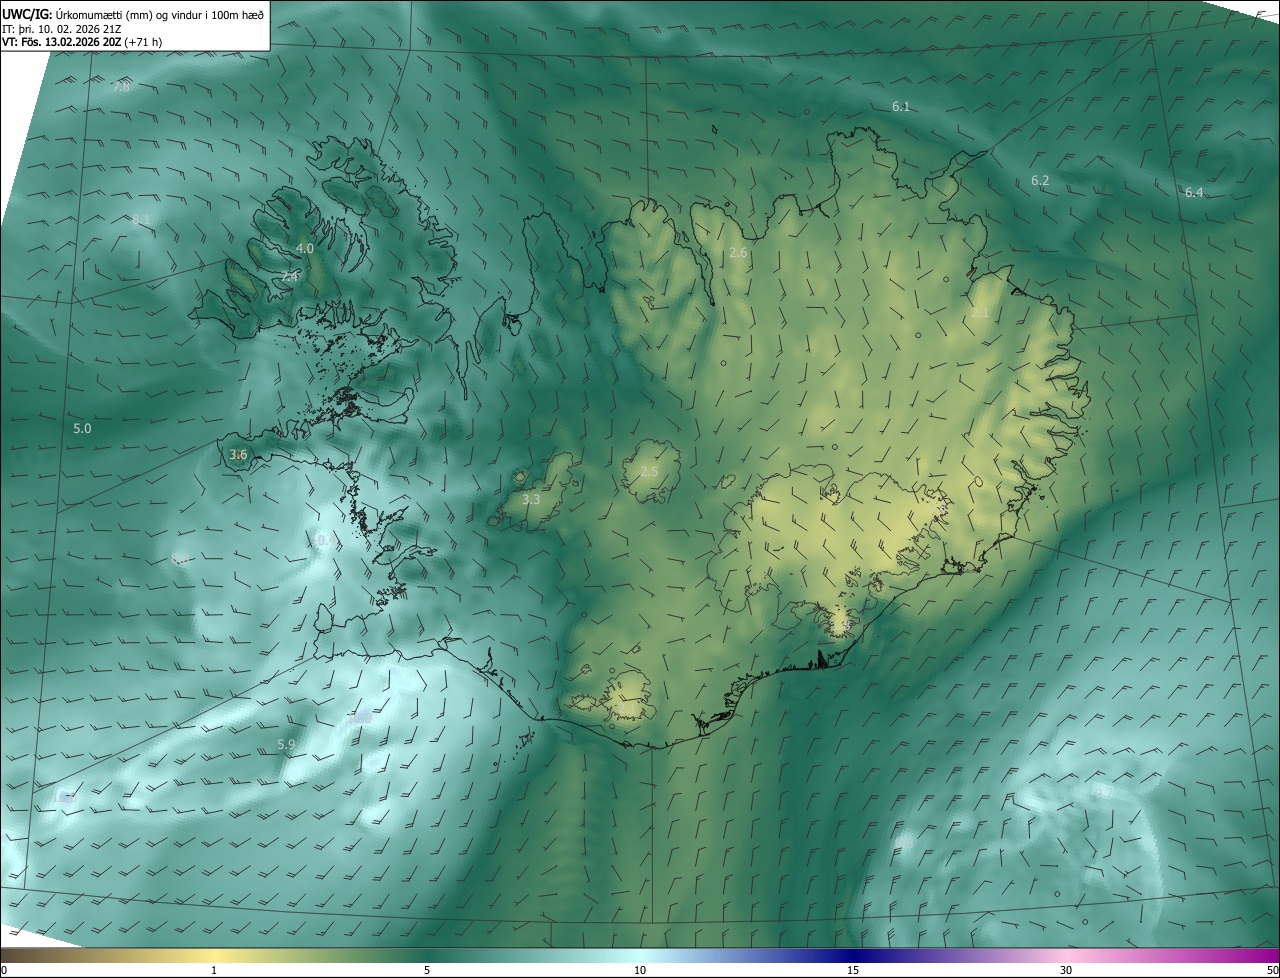Click the 5.9 value label

(286, 745)
